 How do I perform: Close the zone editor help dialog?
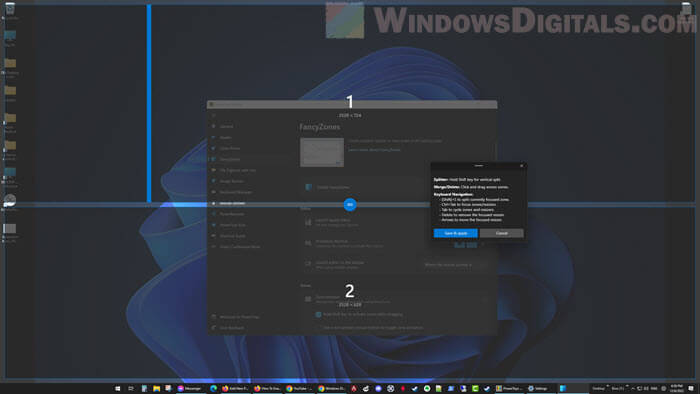coord(521,166)
